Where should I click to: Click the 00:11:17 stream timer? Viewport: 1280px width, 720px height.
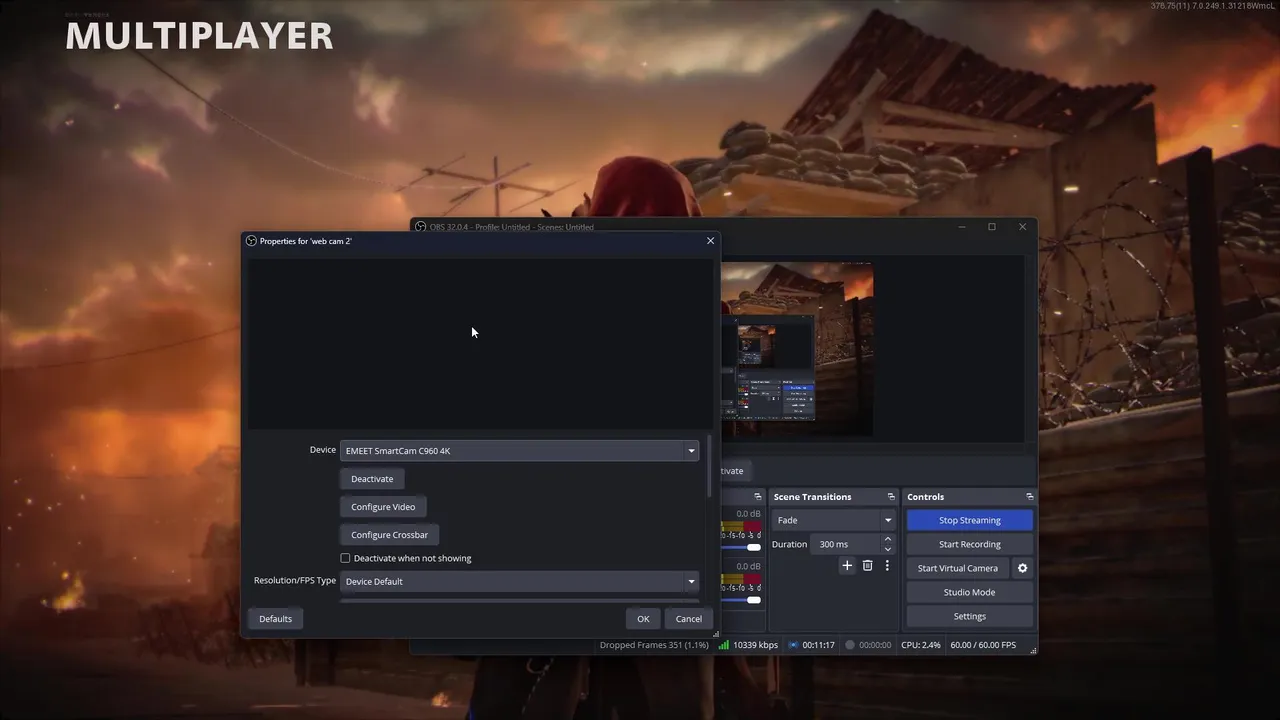click(x=818, y=645)
